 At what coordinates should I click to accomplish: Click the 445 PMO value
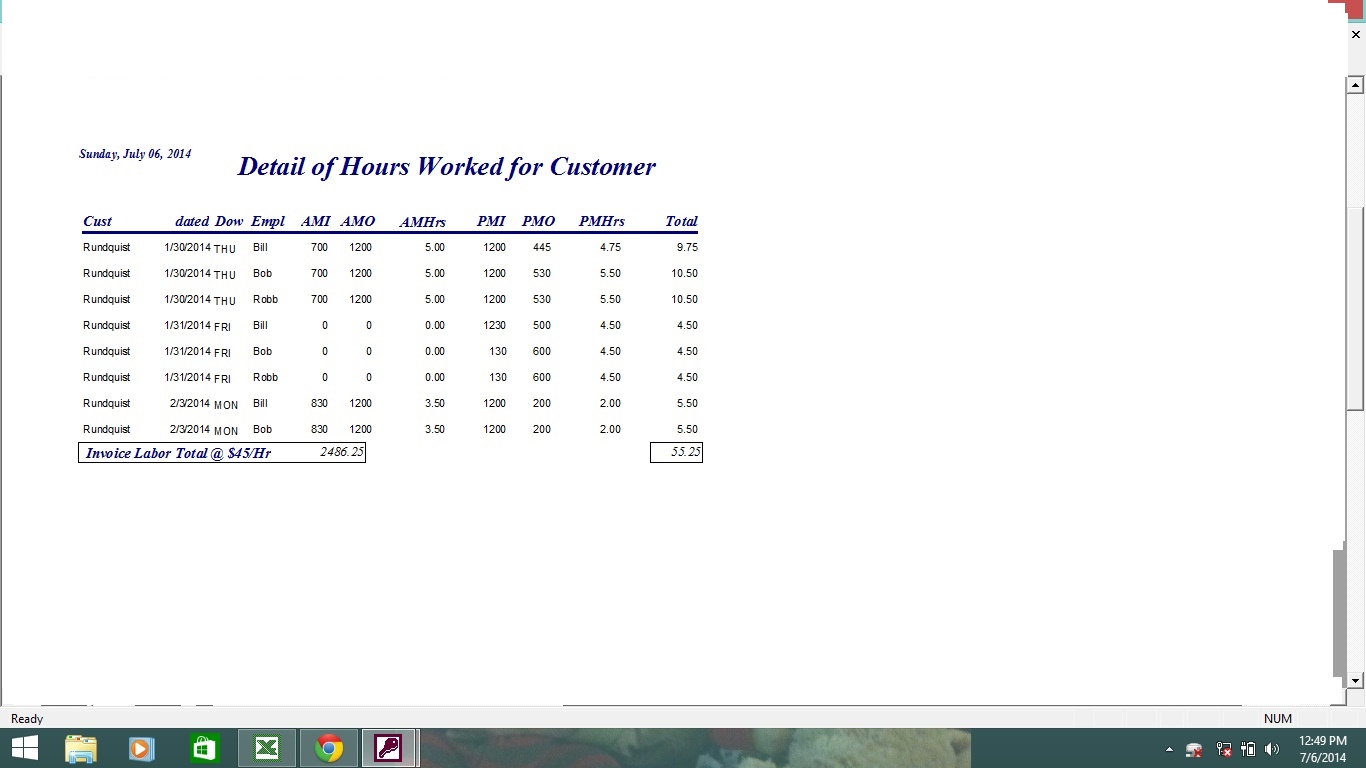pyautogui.click(x=542, y=247)
